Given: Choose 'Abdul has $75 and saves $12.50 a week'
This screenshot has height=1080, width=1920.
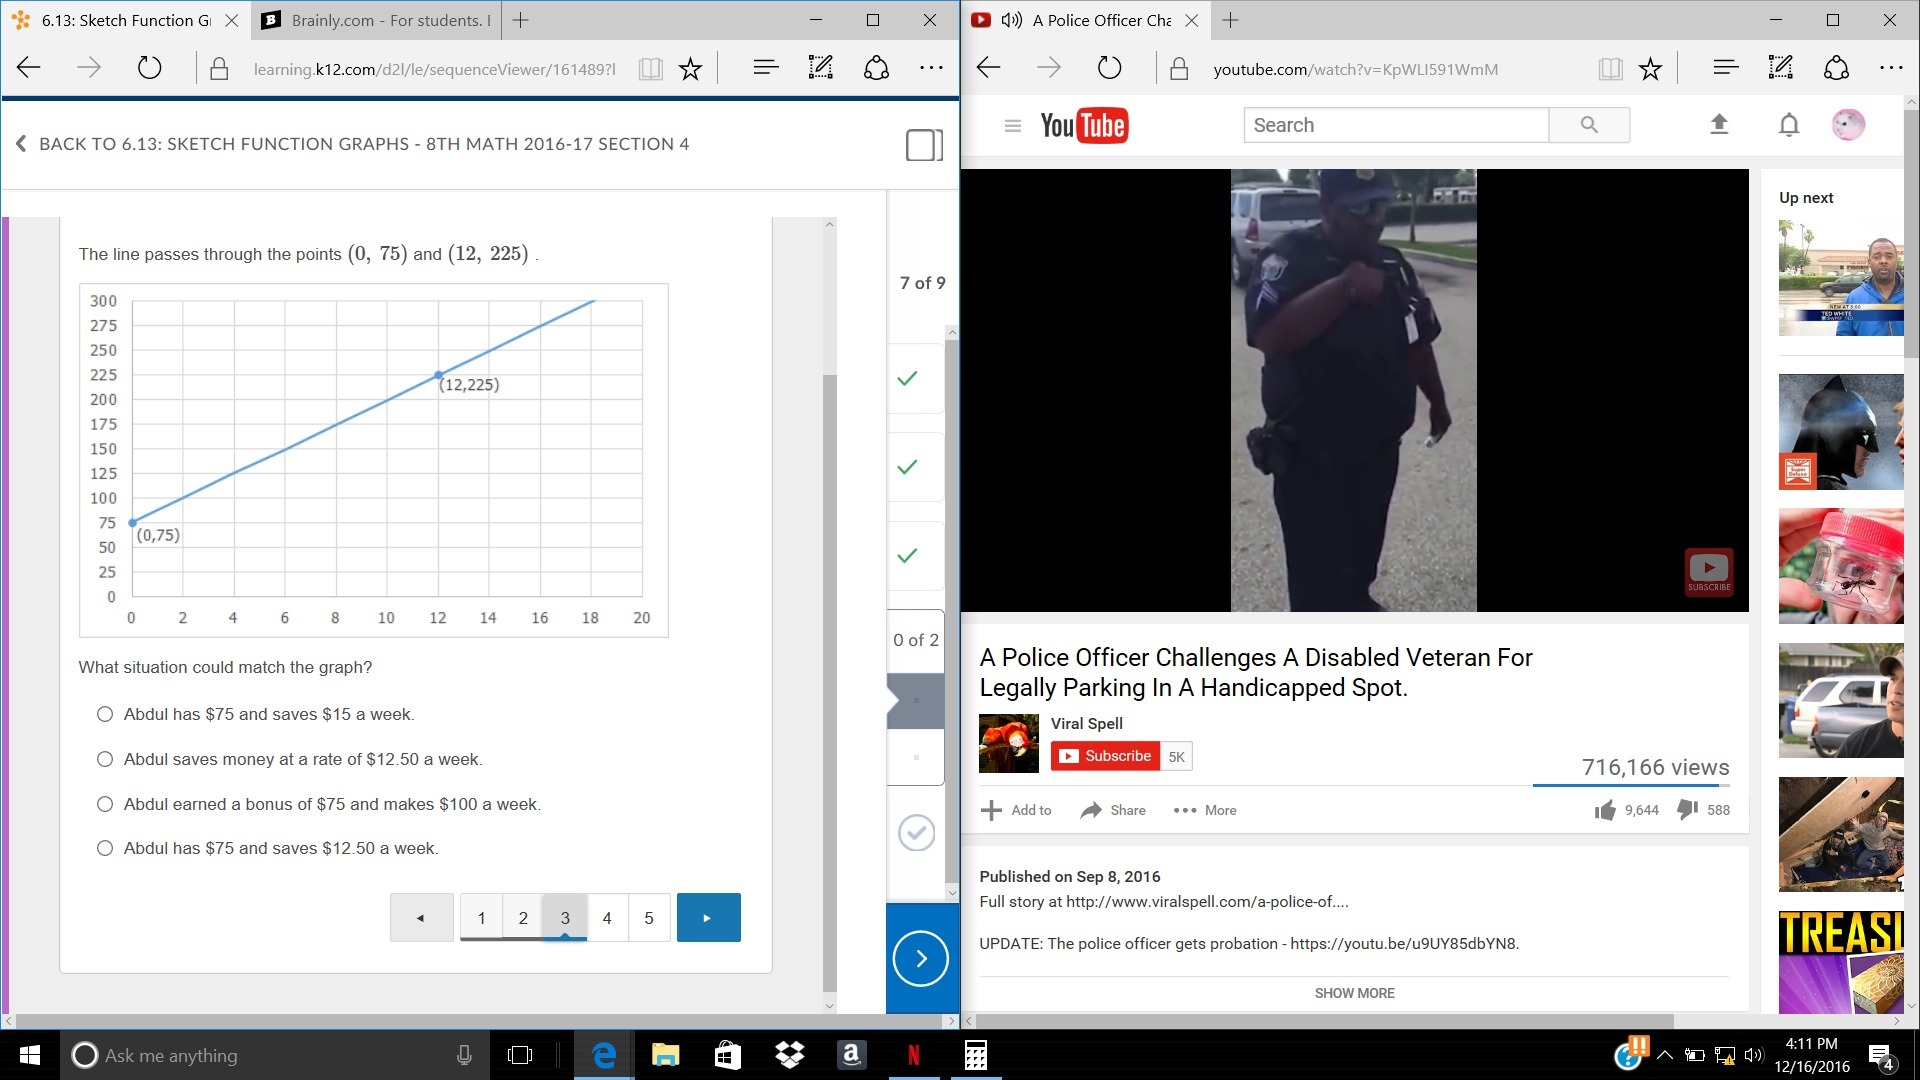Looking at the screenshot, I should coord(105,848).
